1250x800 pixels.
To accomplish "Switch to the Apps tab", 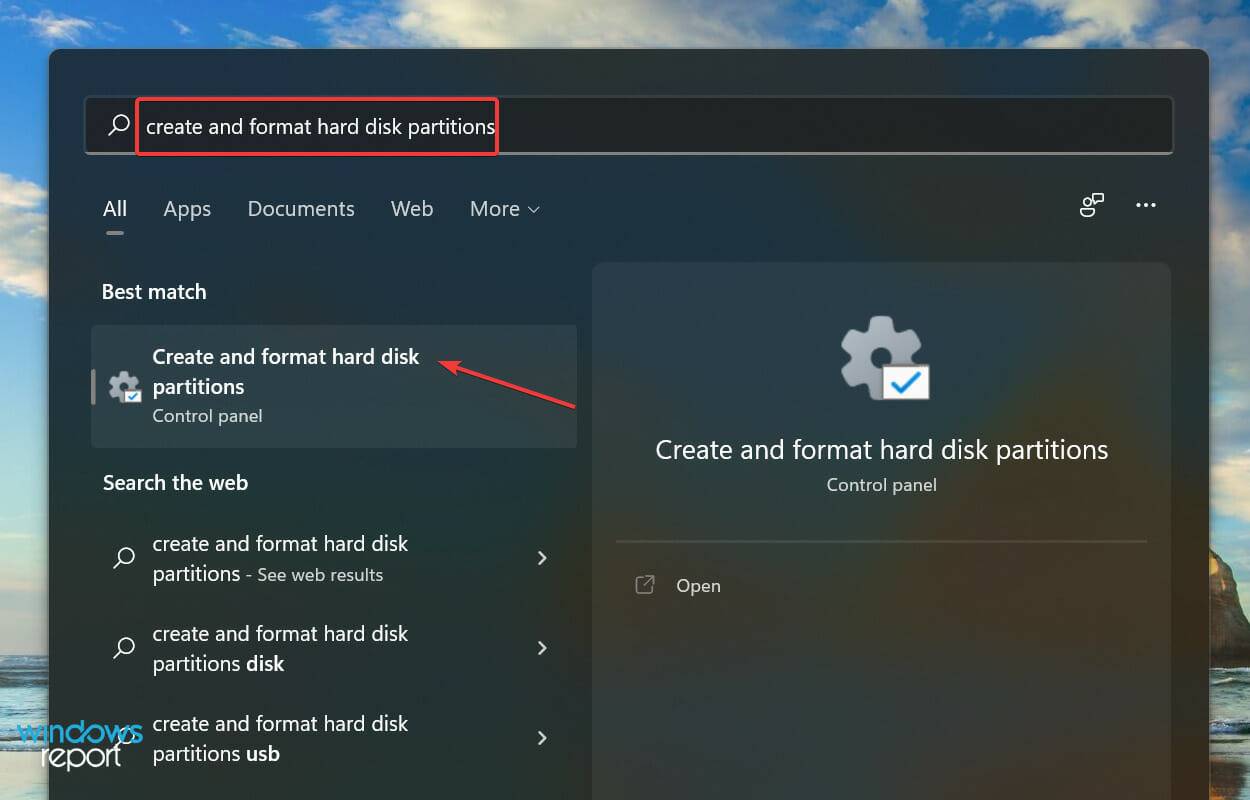I will 186,209.
